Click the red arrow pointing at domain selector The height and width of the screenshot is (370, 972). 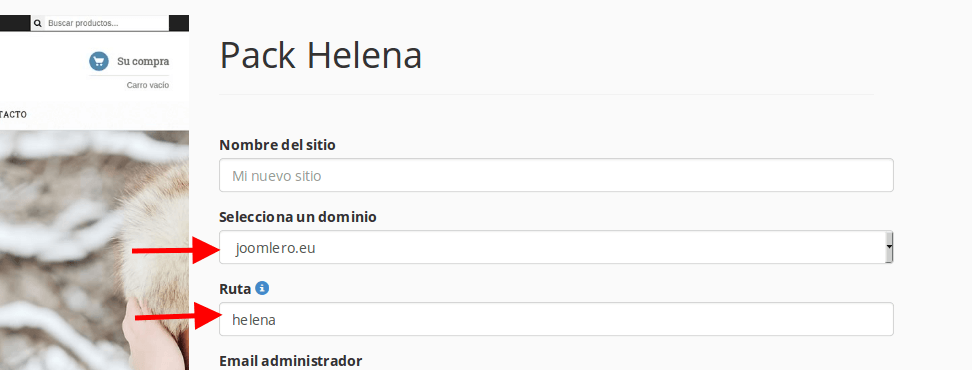click(175, 250)
